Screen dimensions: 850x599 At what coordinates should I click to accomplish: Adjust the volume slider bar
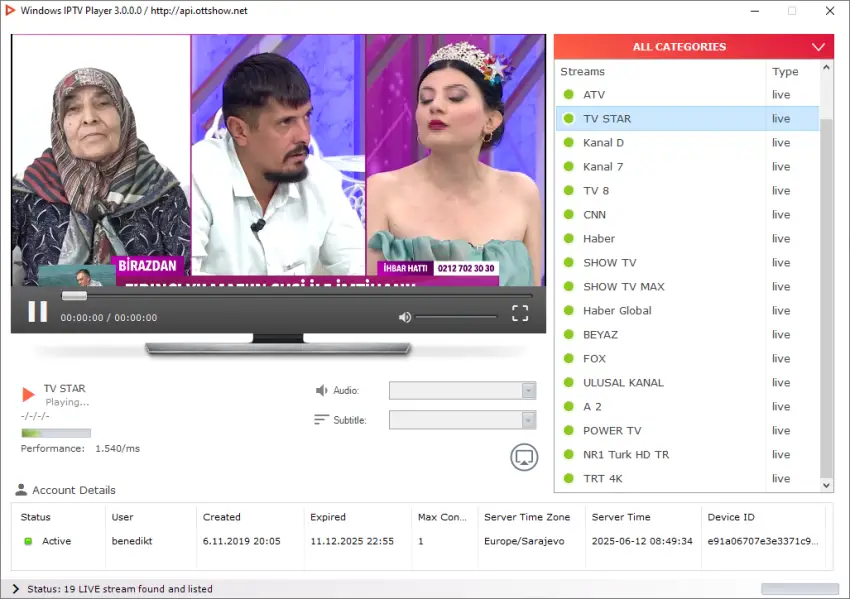coord(456,317)
